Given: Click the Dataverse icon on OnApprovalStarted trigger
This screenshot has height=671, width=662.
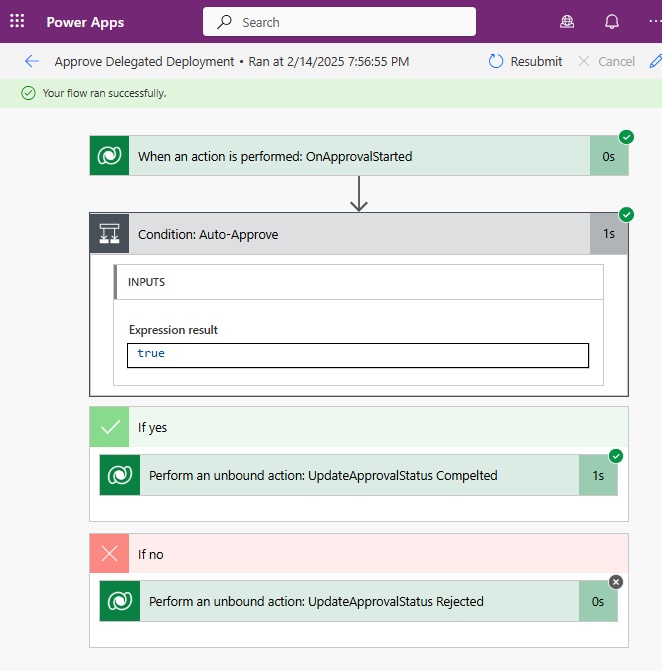Looking at the screenshot, I should pyautogui.click(x=109, y=156).
